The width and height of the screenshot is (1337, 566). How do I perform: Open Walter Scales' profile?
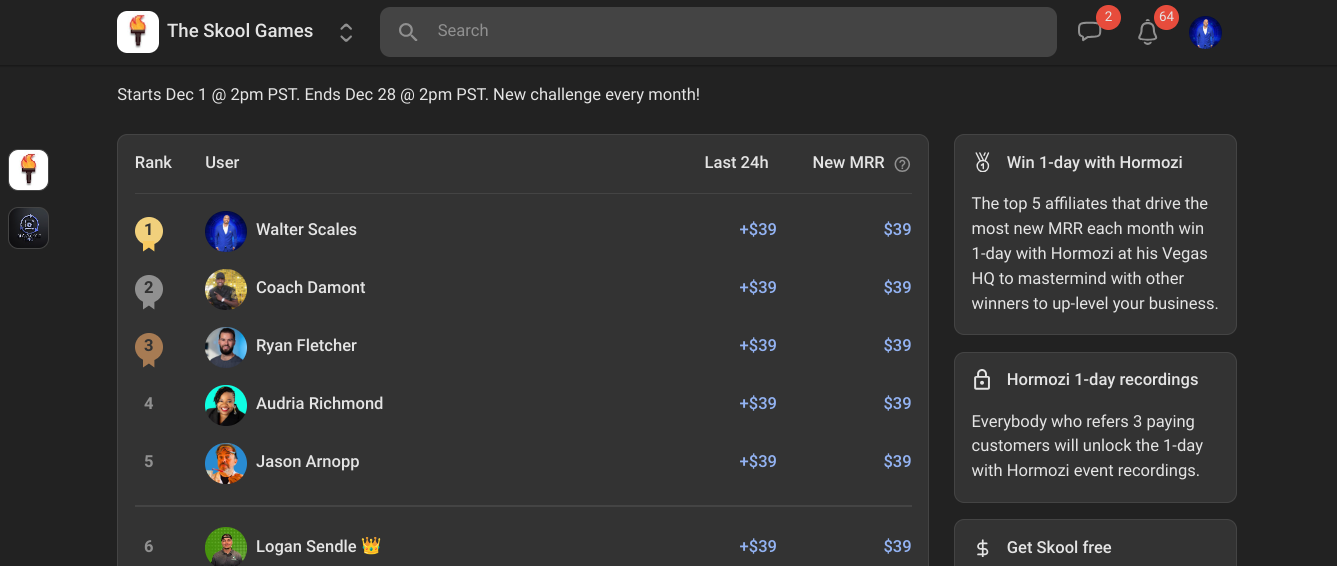(306, 229)
